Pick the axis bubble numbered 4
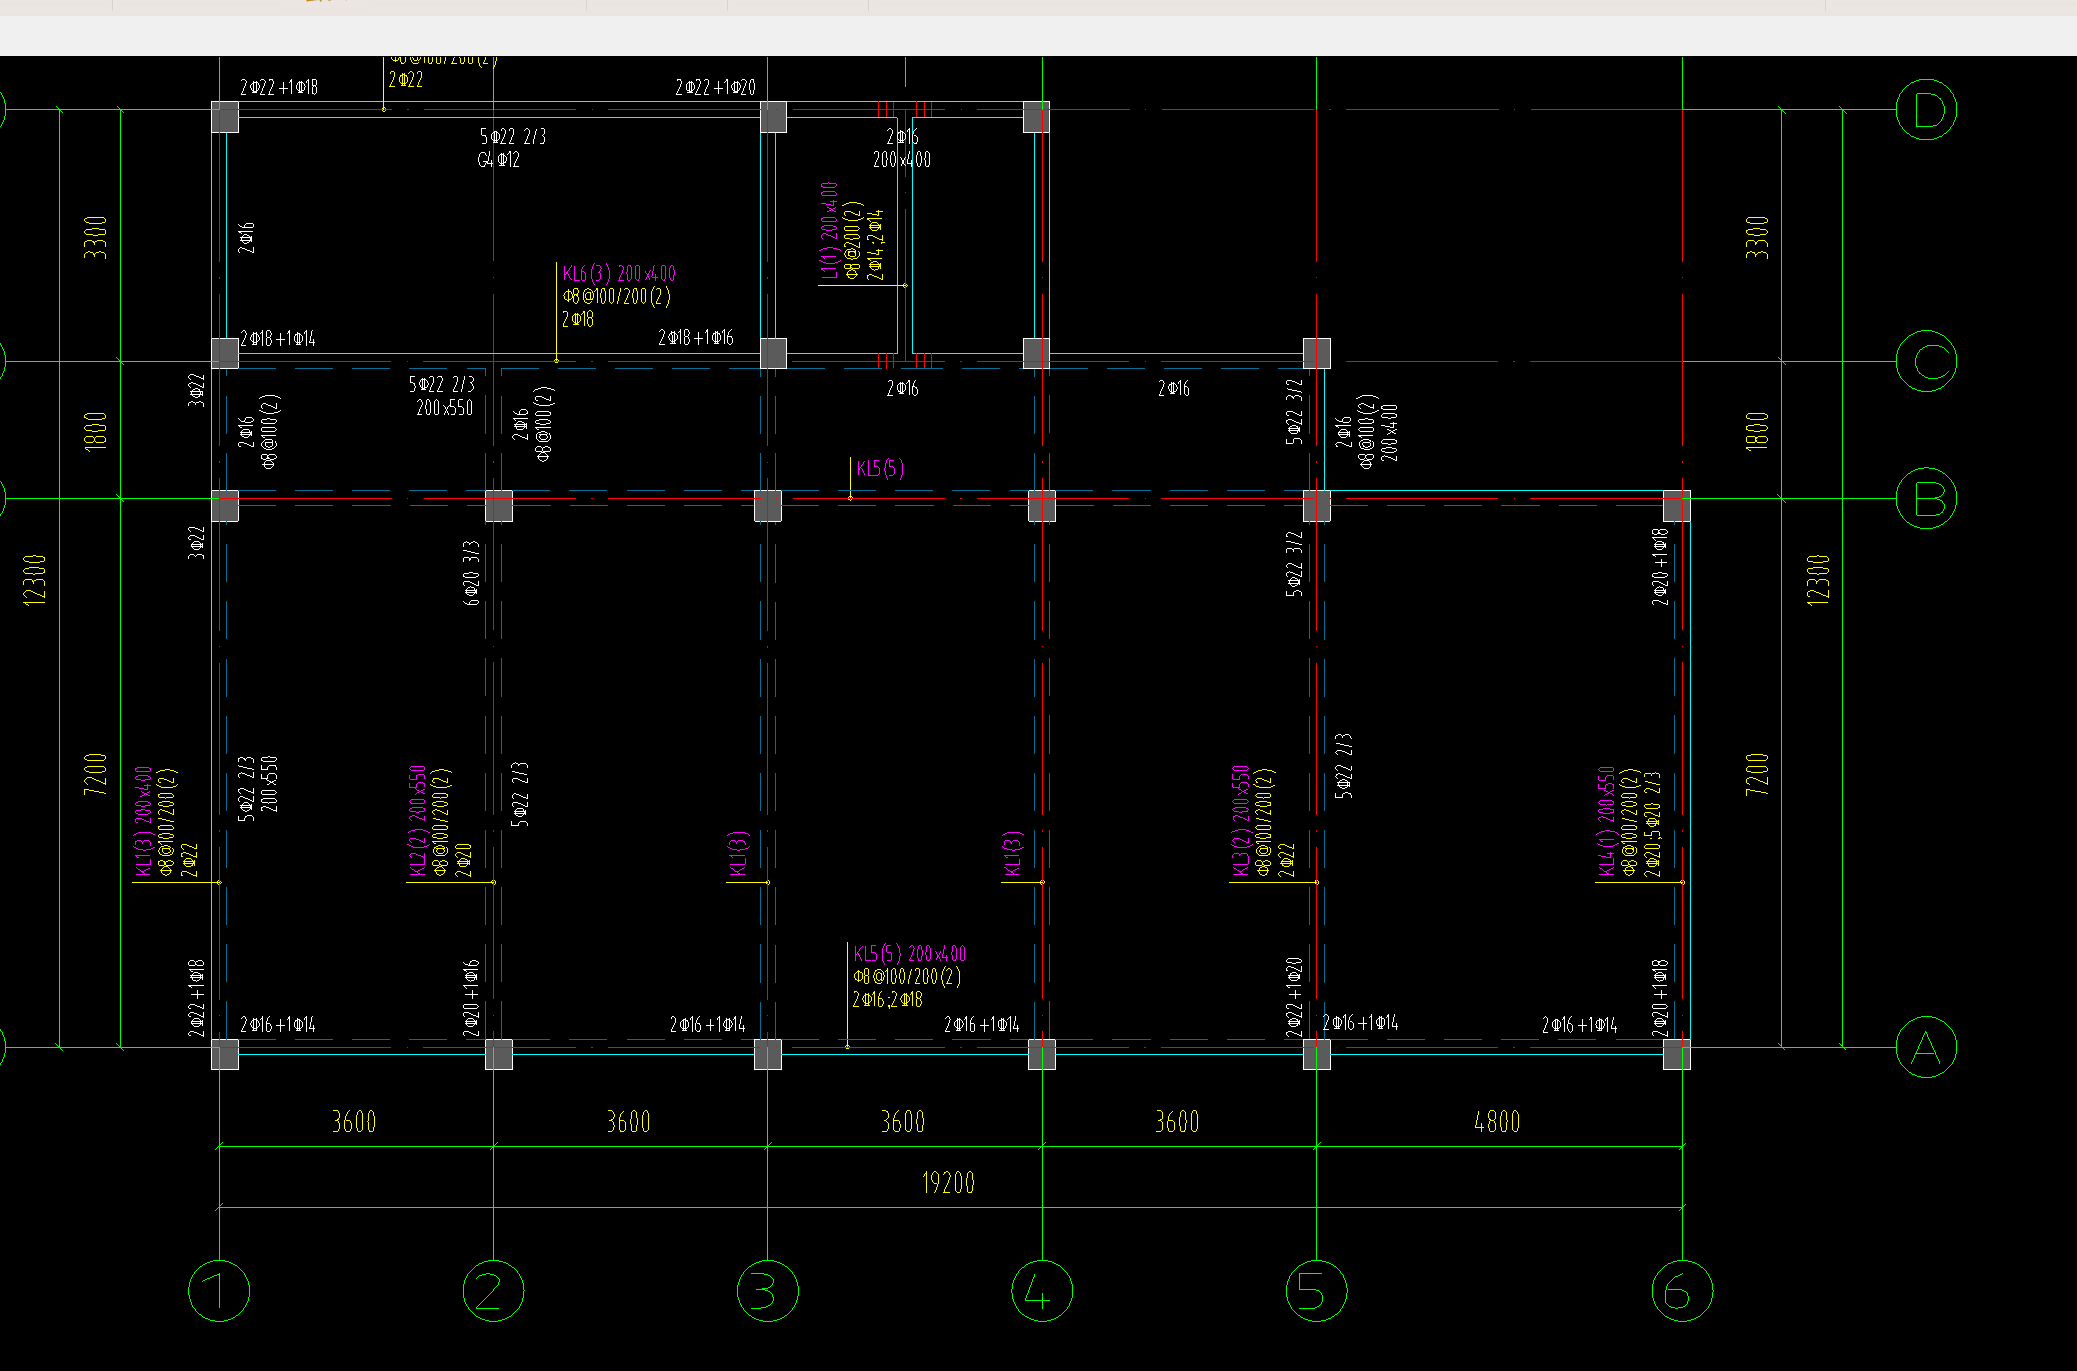2077x1371 pixels. (1042, 1291)
